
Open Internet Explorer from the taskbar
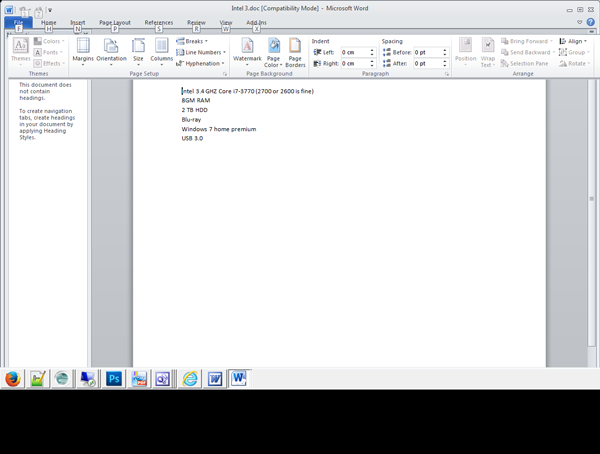tap(190, 379)
